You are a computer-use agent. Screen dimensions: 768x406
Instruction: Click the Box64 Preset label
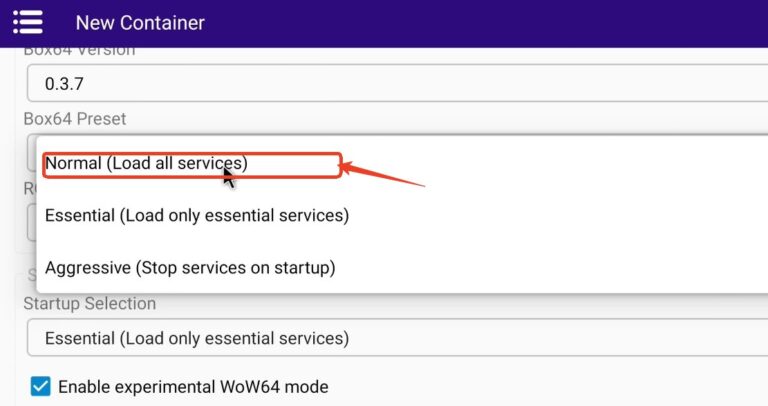[x=75, y=119]
